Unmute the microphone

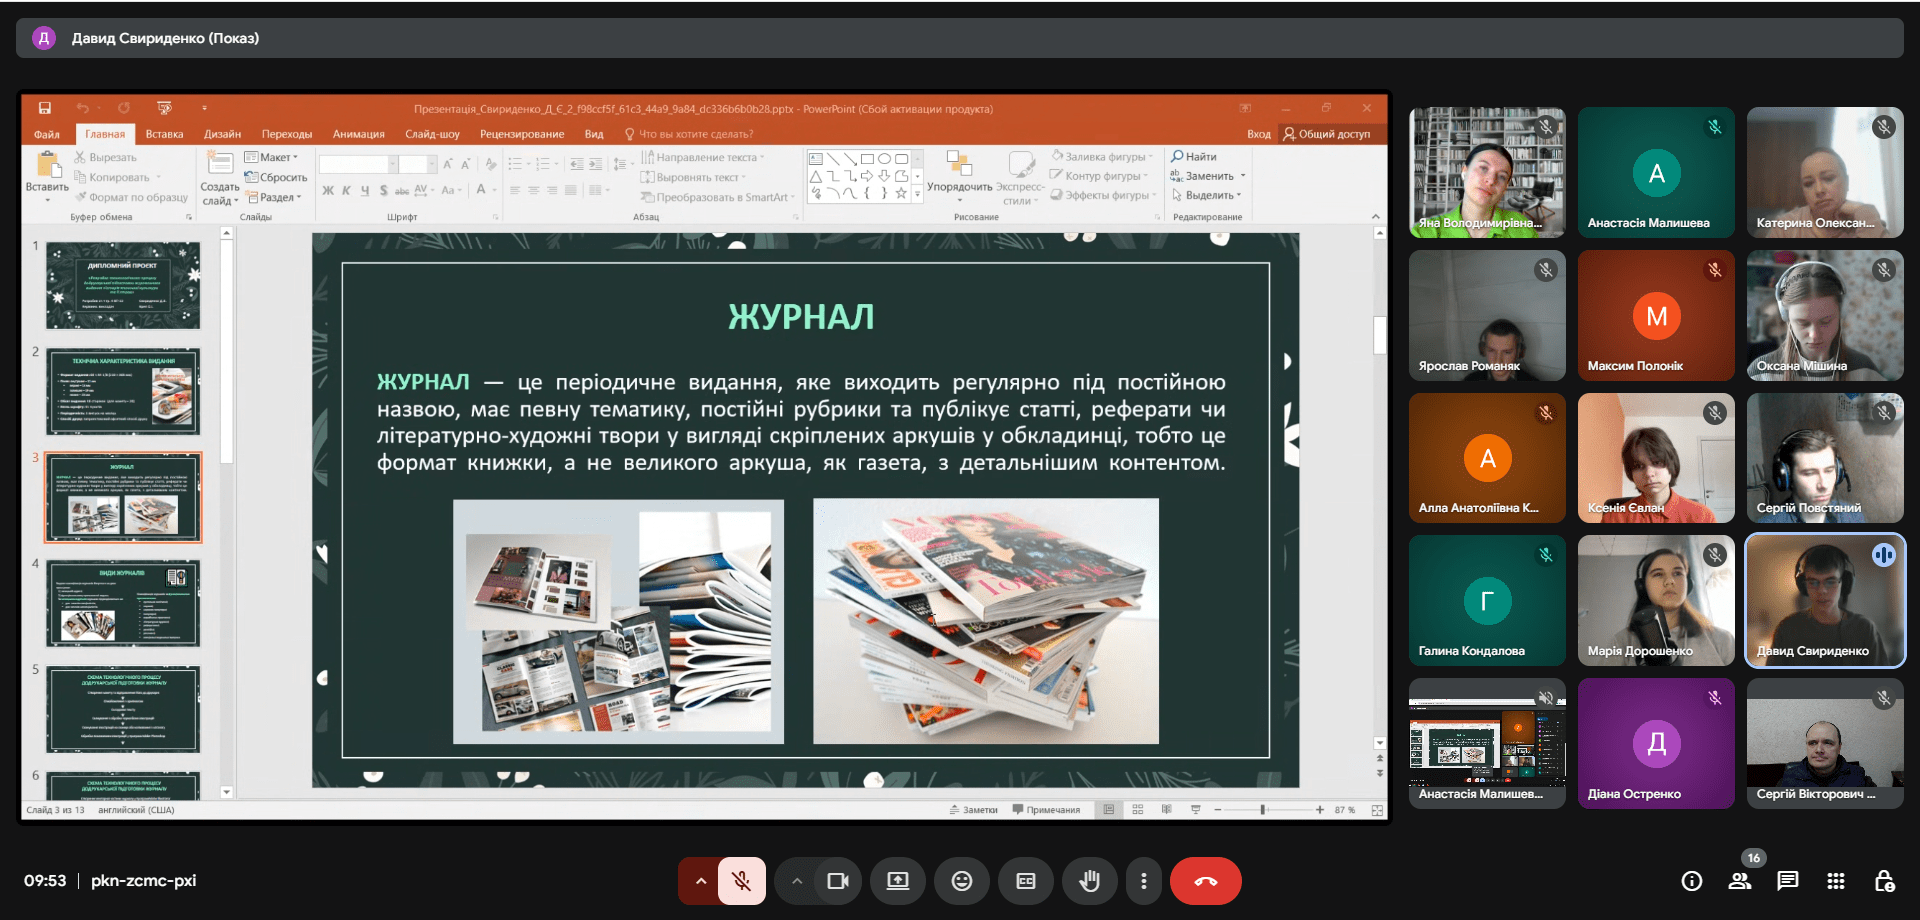click(x=741, y=881)
